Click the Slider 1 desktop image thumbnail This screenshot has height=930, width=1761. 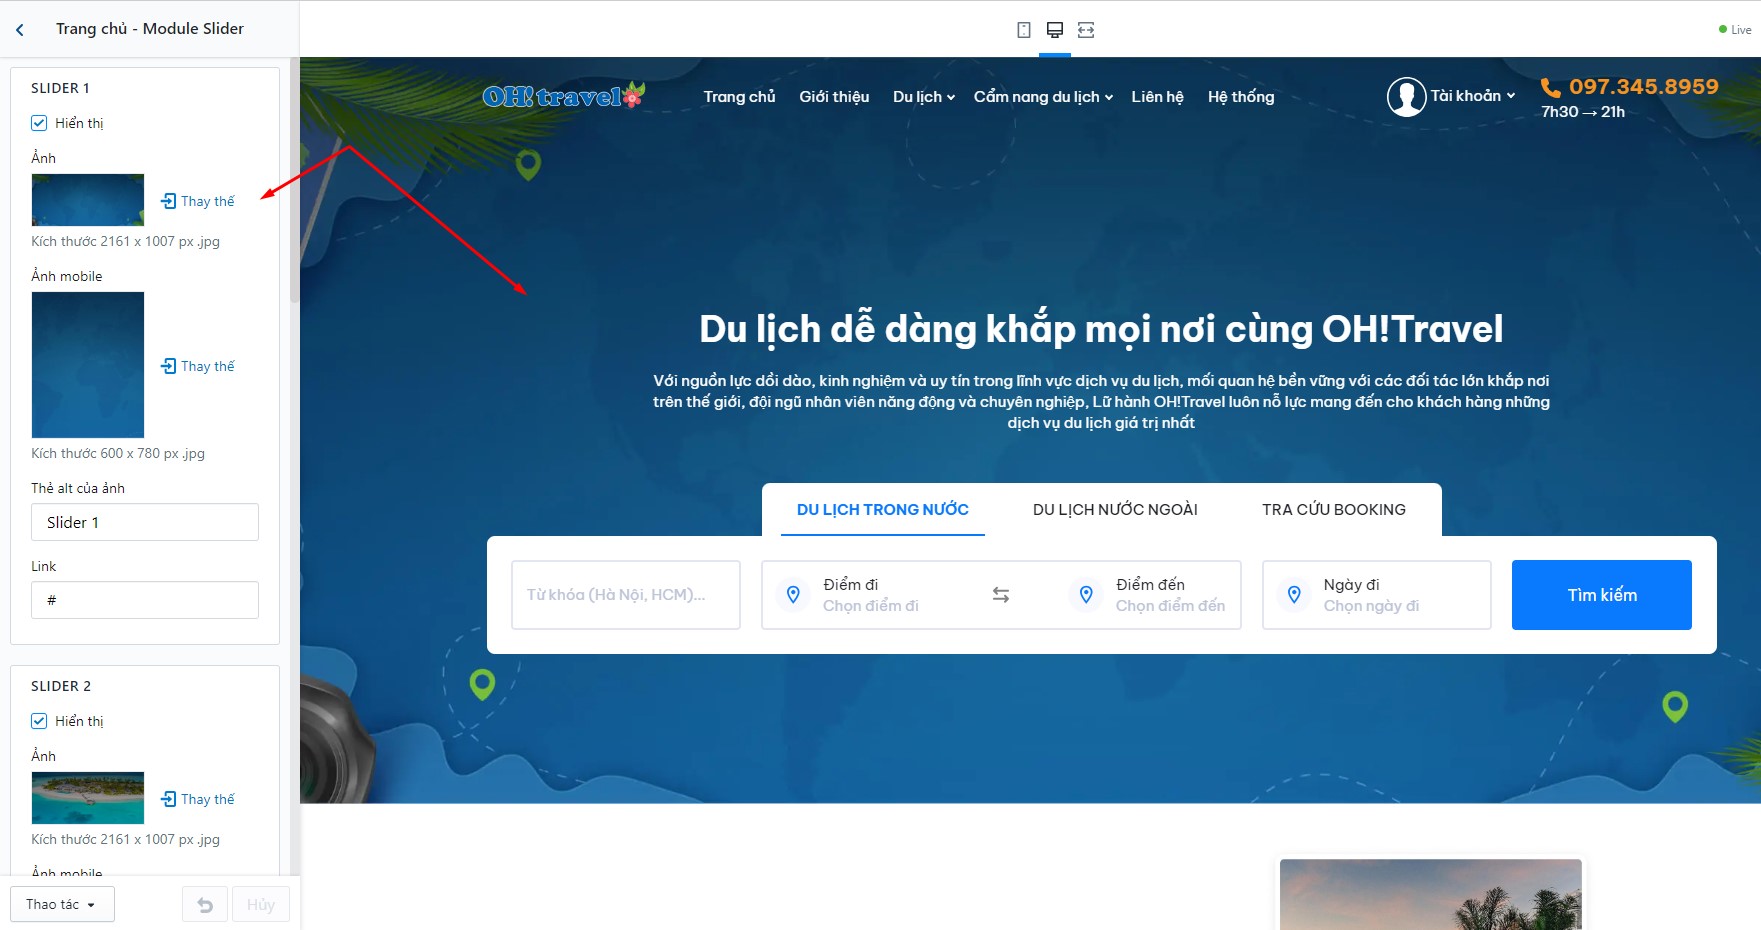(88, 200)
